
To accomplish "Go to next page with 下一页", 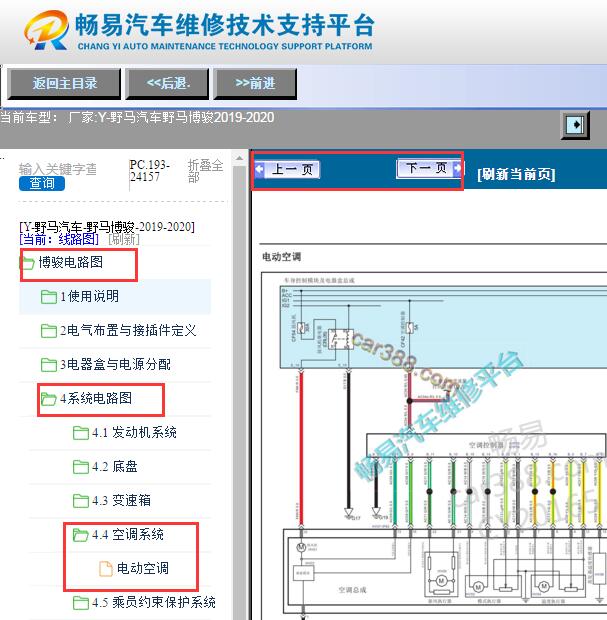I will pos(429,168).
